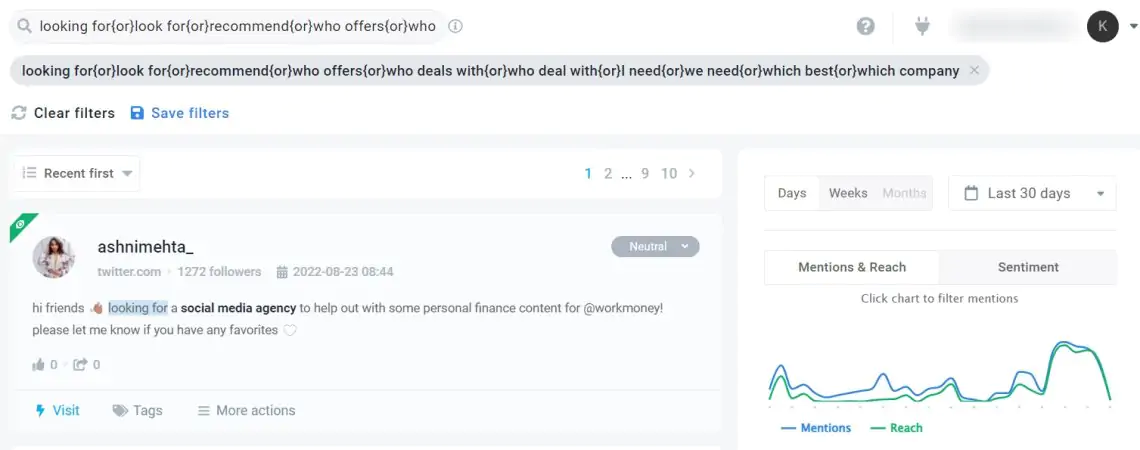Remove the keyword filter chip with X
1140x450 pixels.
975,71
